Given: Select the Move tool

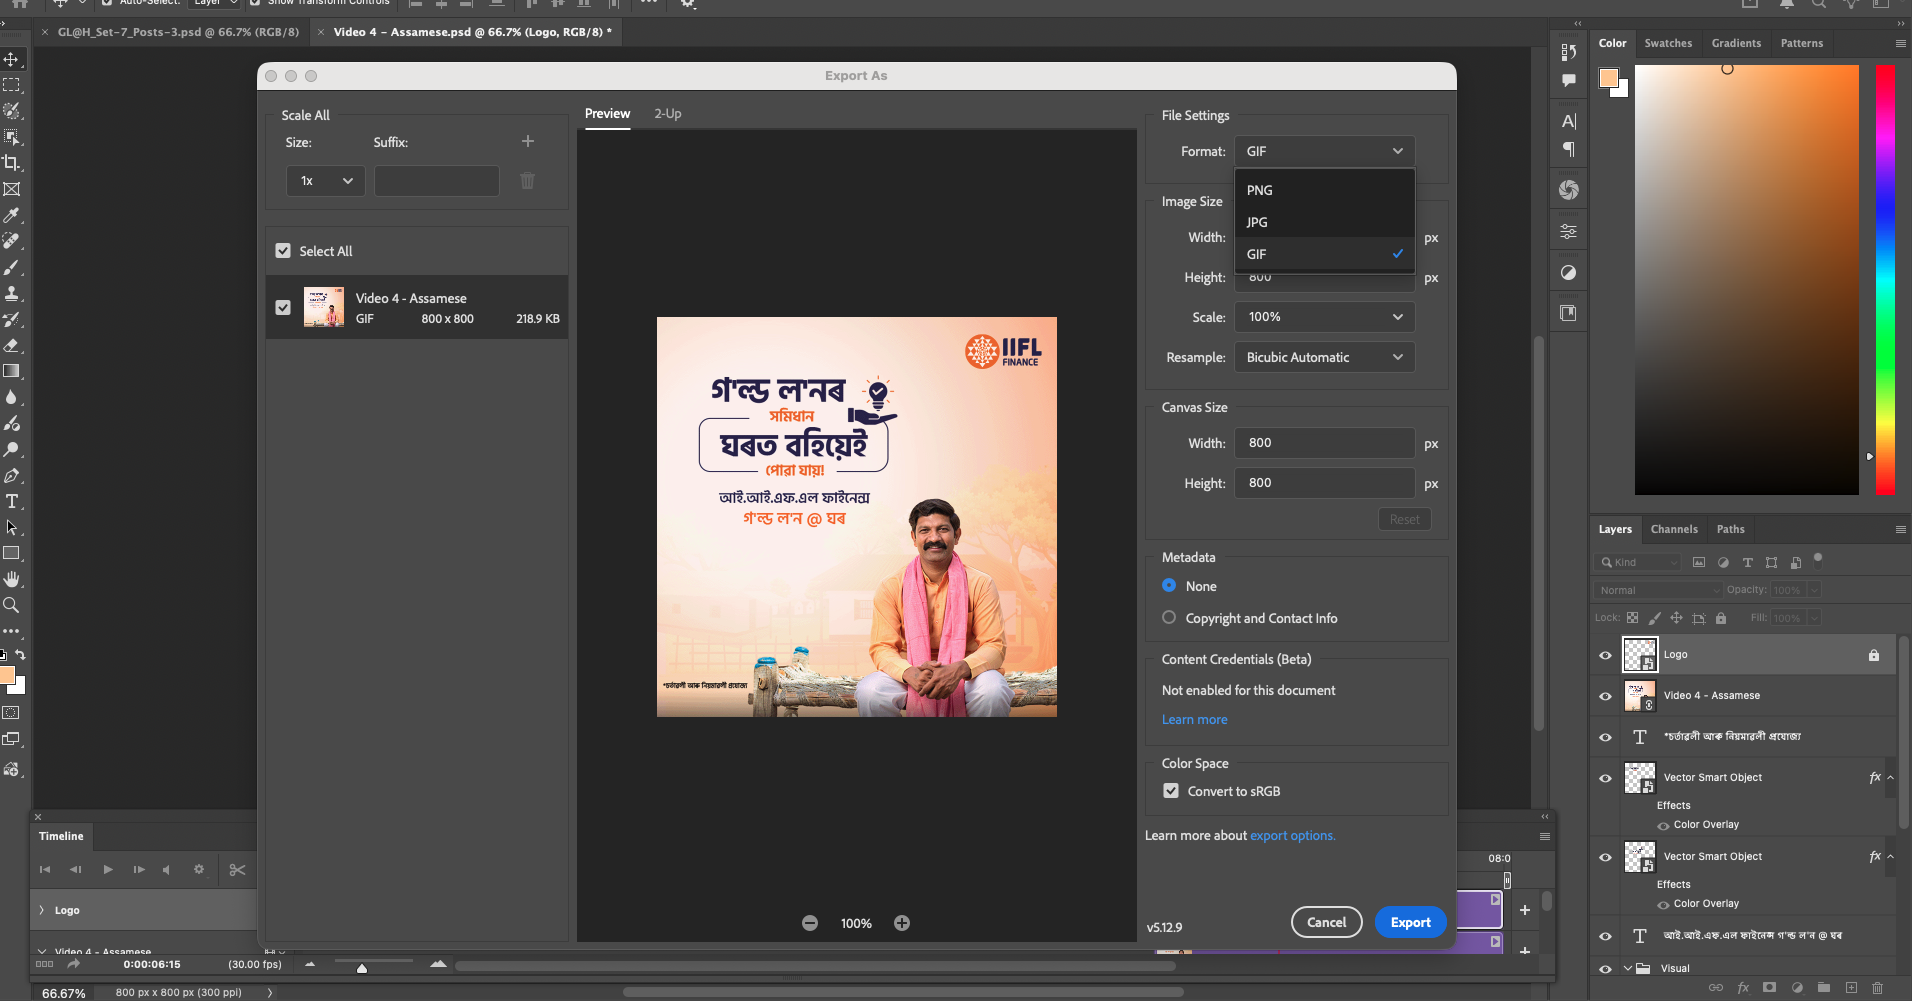Looking at the screenshot, I should tap(12, 59).
